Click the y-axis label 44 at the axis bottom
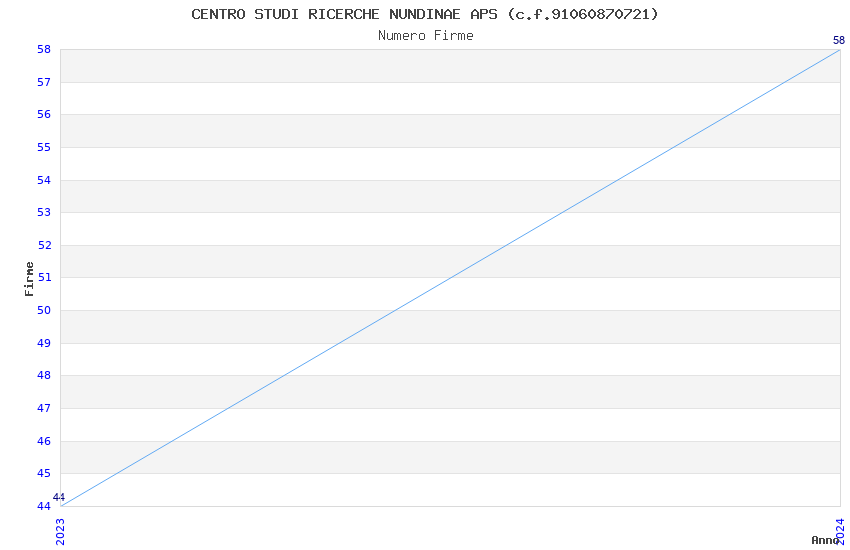Viewport: 850px width, 550px height. 44,507
